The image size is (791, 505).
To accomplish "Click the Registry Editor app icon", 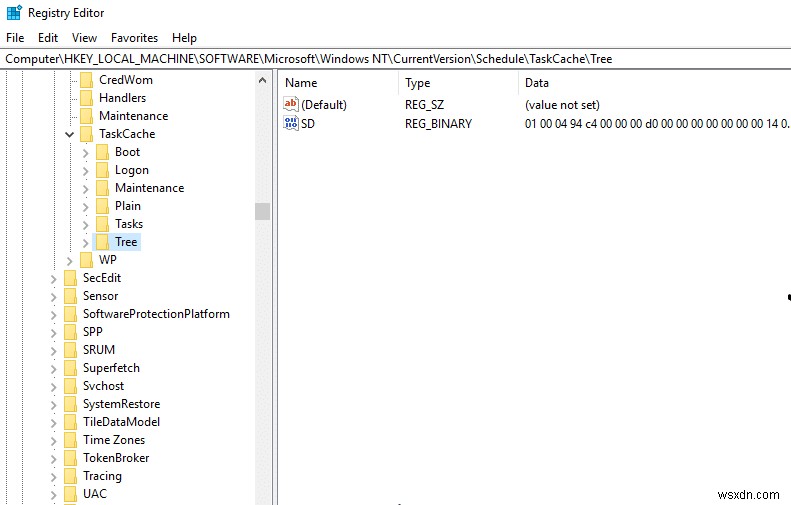I will 14,13.
